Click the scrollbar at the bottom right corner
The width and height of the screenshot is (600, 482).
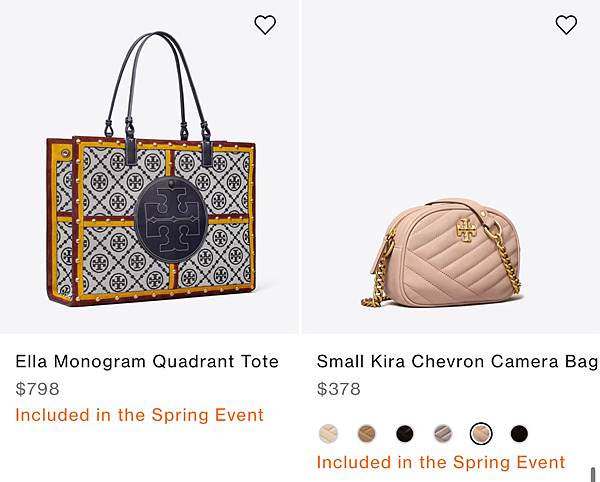tap(593, 474)
